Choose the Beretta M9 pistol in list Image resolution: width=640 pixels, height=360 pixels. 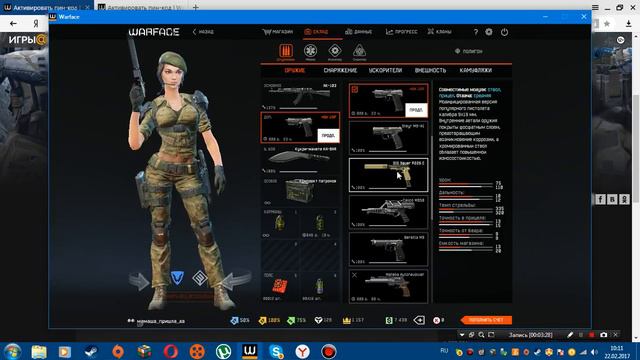pyautogui.click(x=389, y=249)
